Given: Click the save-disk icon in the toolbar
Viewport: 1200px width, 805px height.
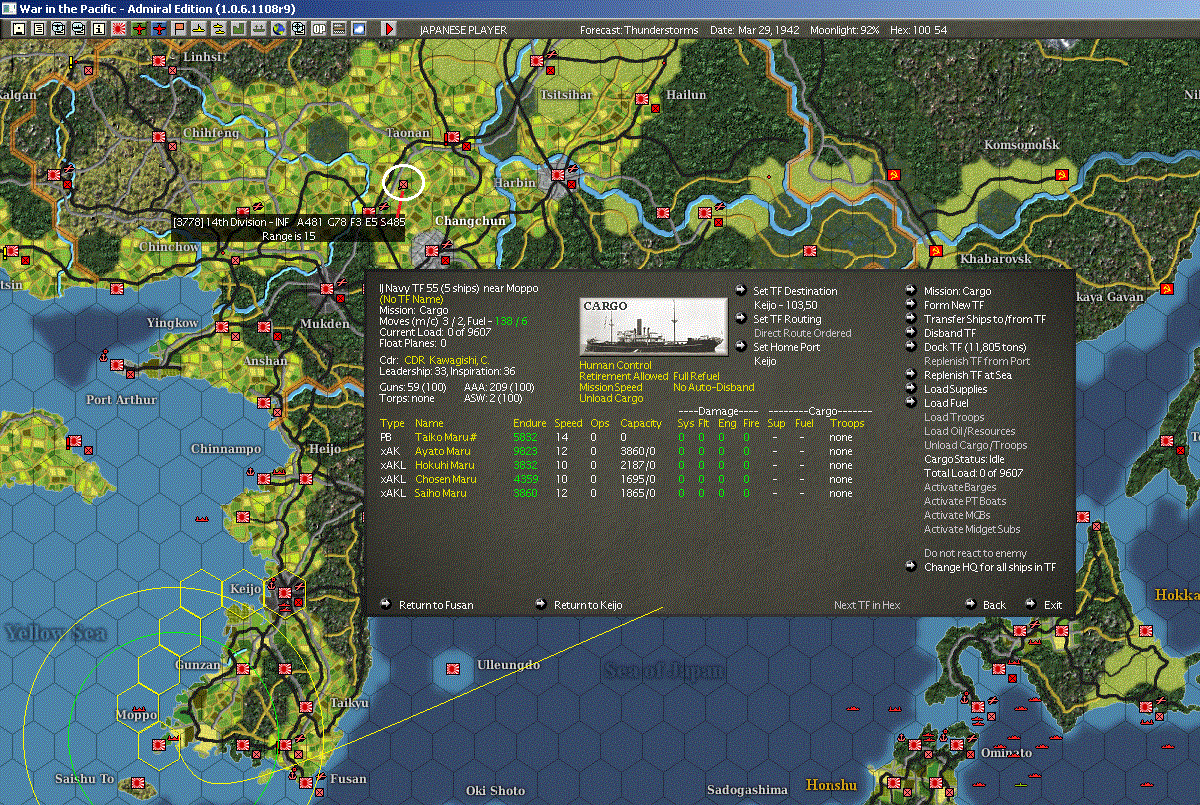Looking at the screenshot, I should tap(19, 29).
